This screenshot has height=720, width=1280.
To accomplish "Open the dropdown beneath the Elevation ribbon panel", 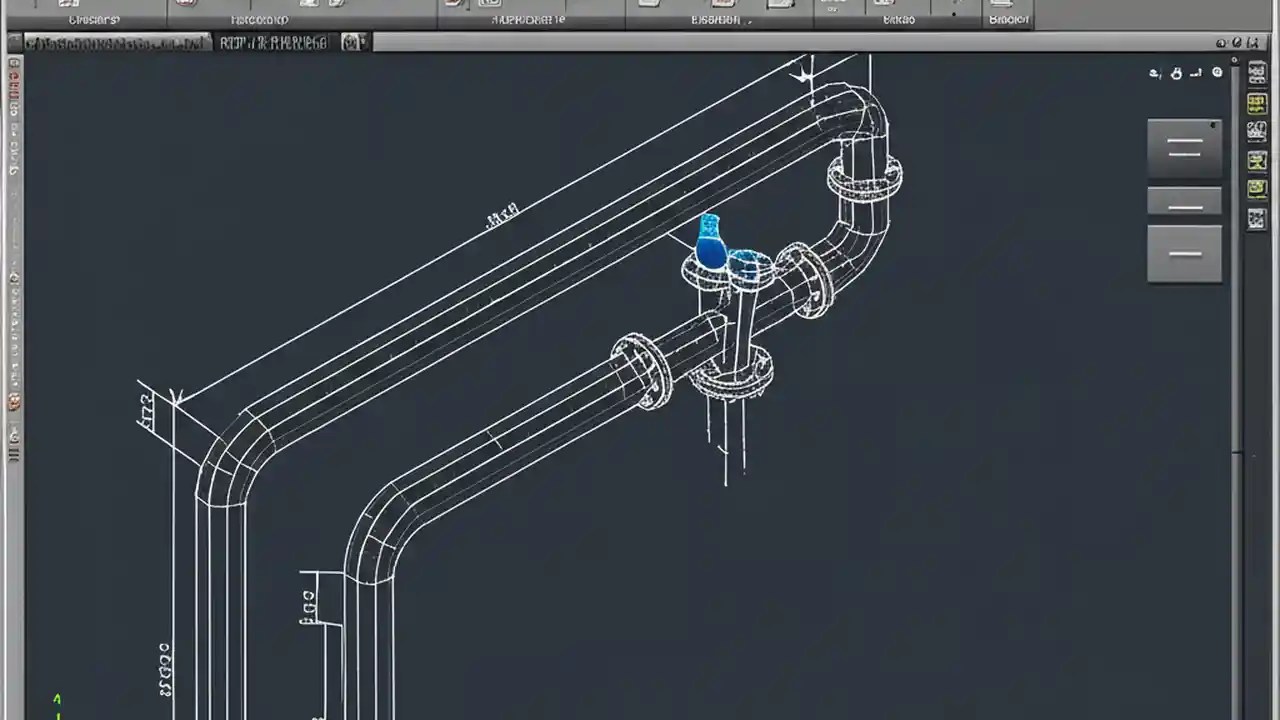I will pos(752,19).
